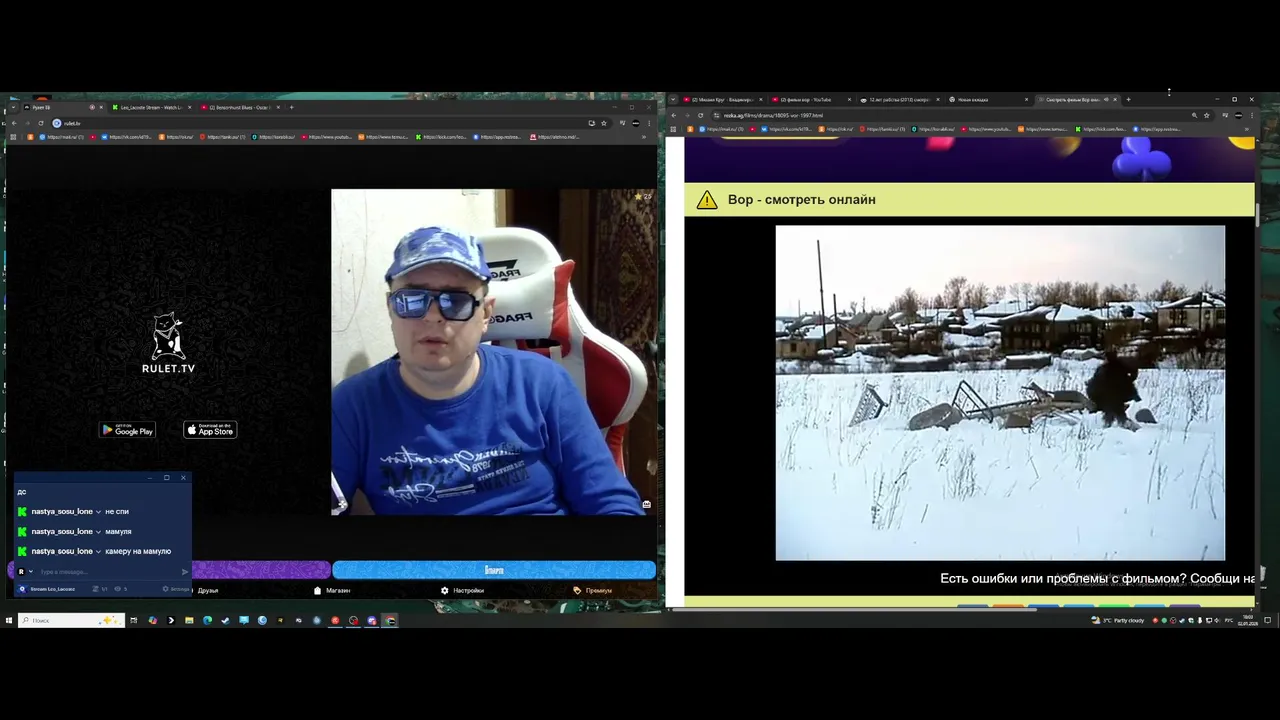This screenshot has height=720, width=1280.
Task: Open Task View from the taskbar
Action: 133,621
